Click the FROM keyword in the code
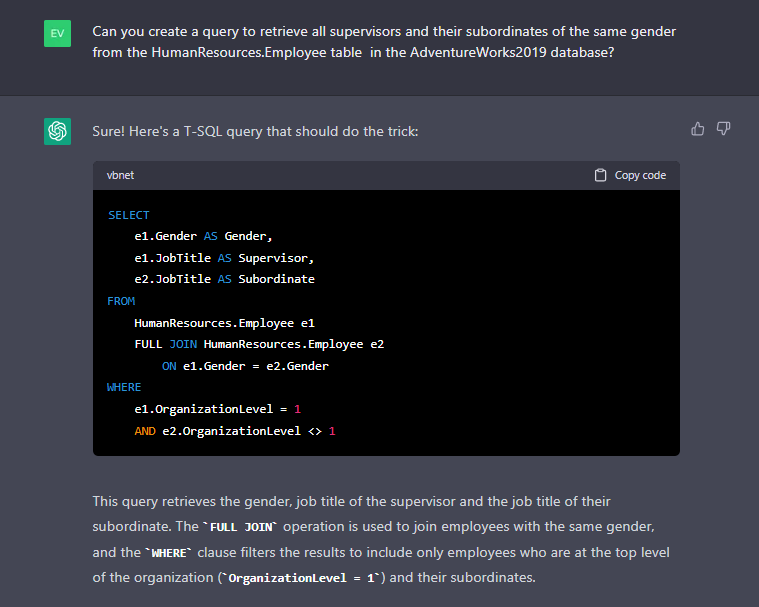The width and height of the screenshot is (759, 607). (x=121, y=301)
